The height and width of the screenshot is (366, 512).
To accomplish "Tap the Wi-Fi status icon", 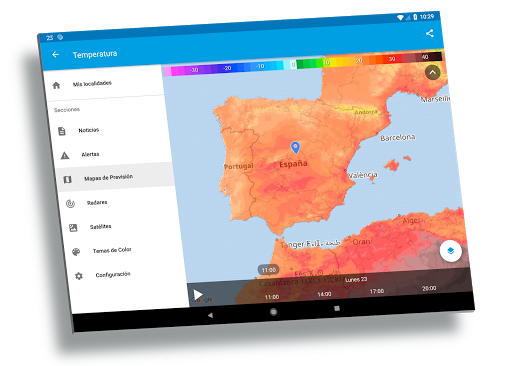I will 400,17.
